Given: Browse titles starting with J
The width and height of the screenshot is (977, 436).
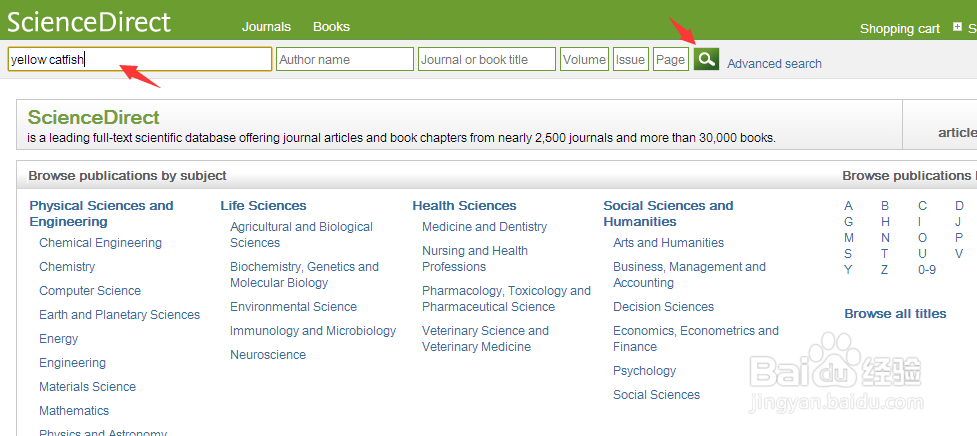Looking at the screenshot, I should pos(958,222).
